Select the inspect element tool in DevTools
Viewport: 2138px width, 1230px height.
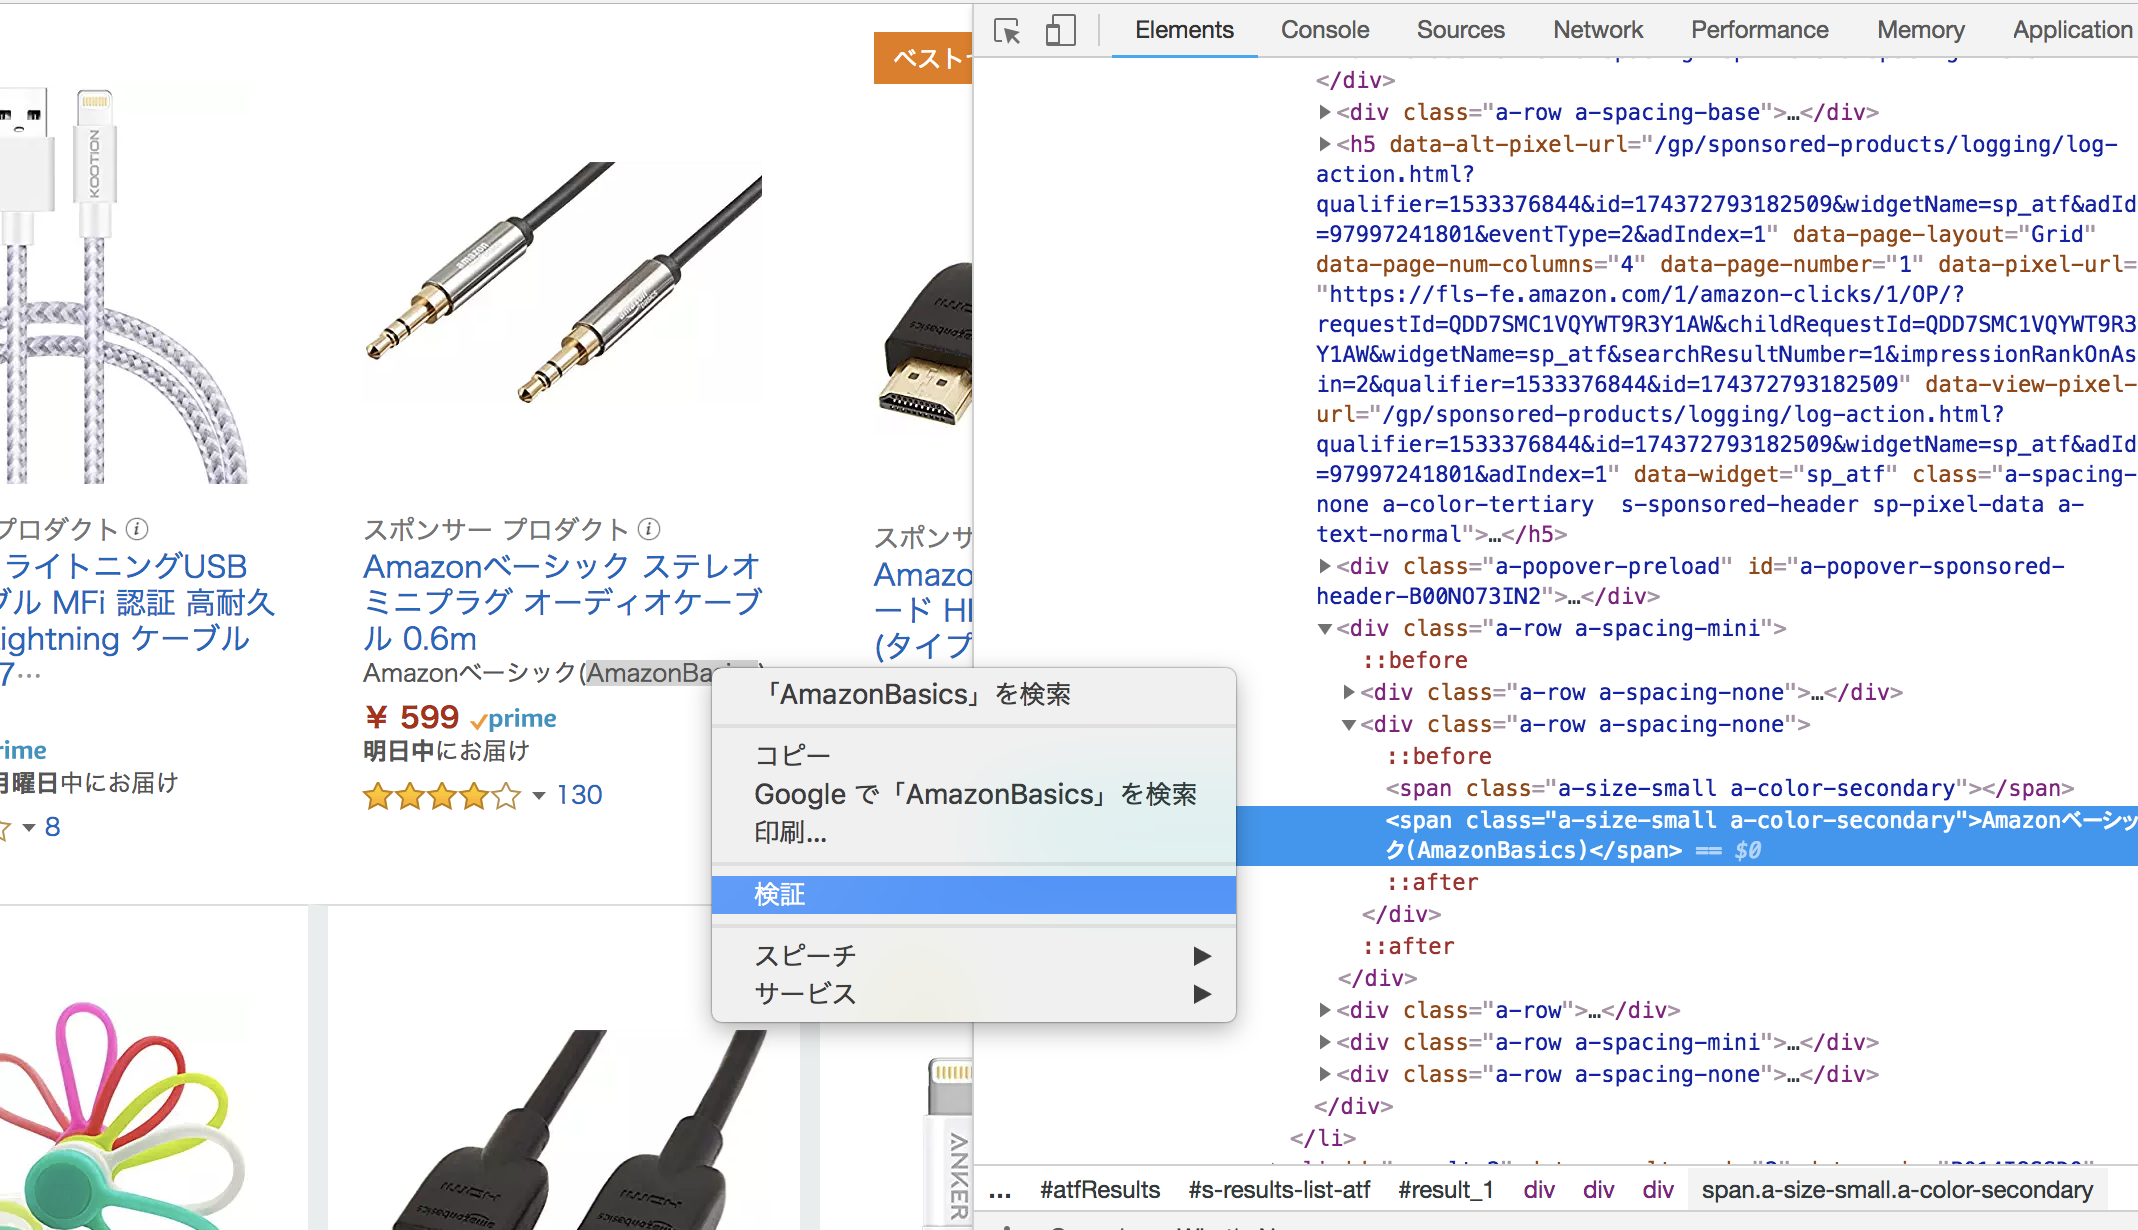click(1007, 31)
